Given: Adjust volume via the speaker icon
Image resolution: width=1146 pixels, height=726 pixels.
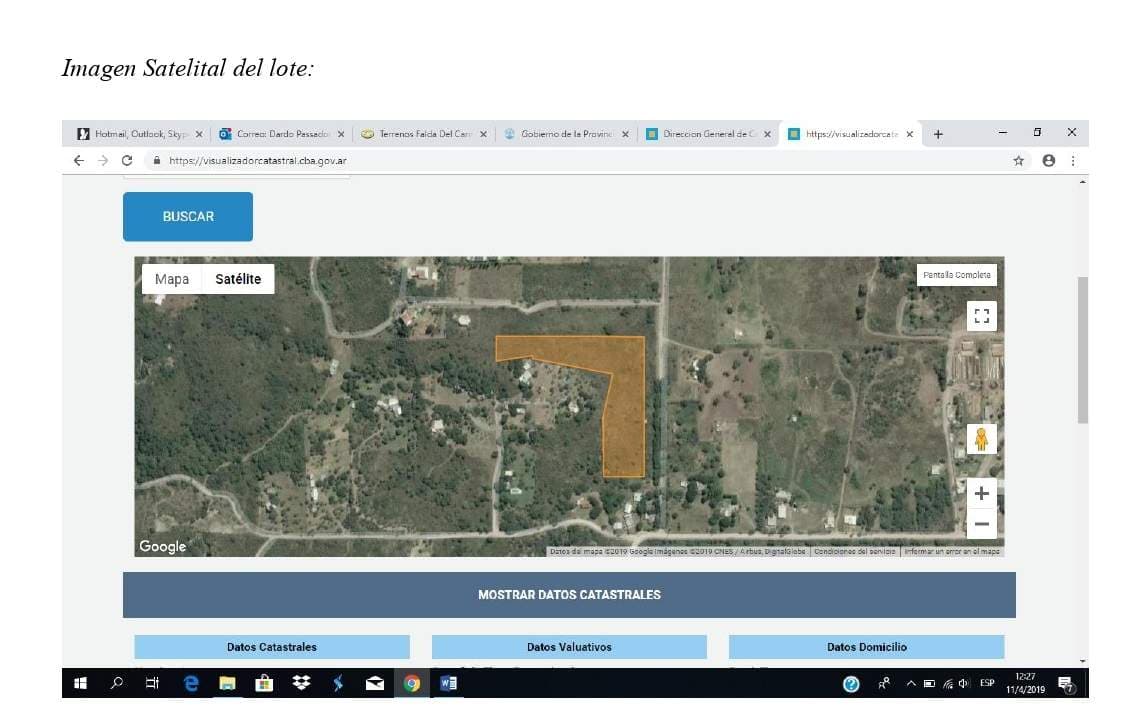Looking at the screenshot, I should coord(962,683).
